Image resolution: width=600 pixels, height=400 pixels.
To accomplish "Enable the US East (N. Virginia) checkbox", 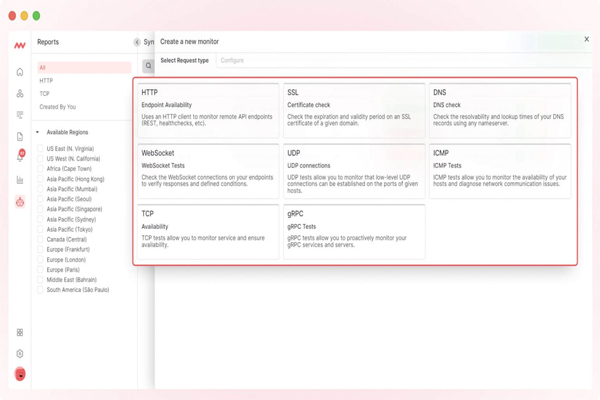I will pyautogui.click(x=41, y=147).
